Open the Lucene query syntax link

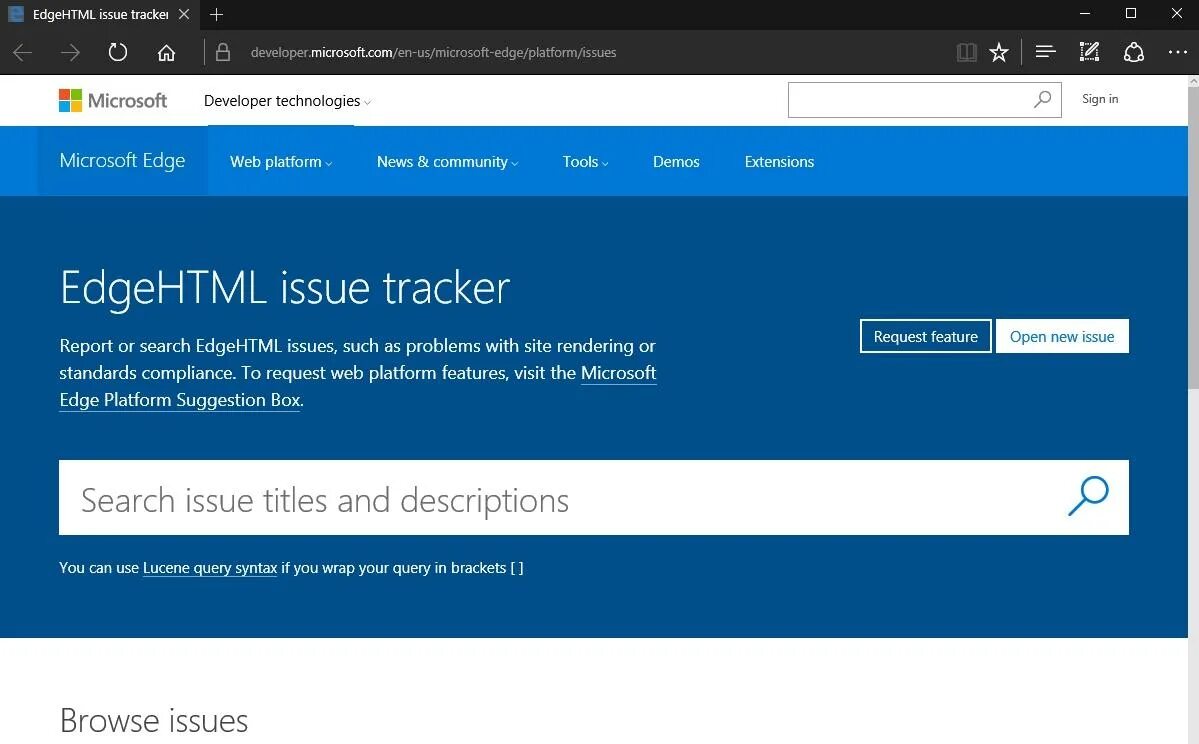(210, 568)
